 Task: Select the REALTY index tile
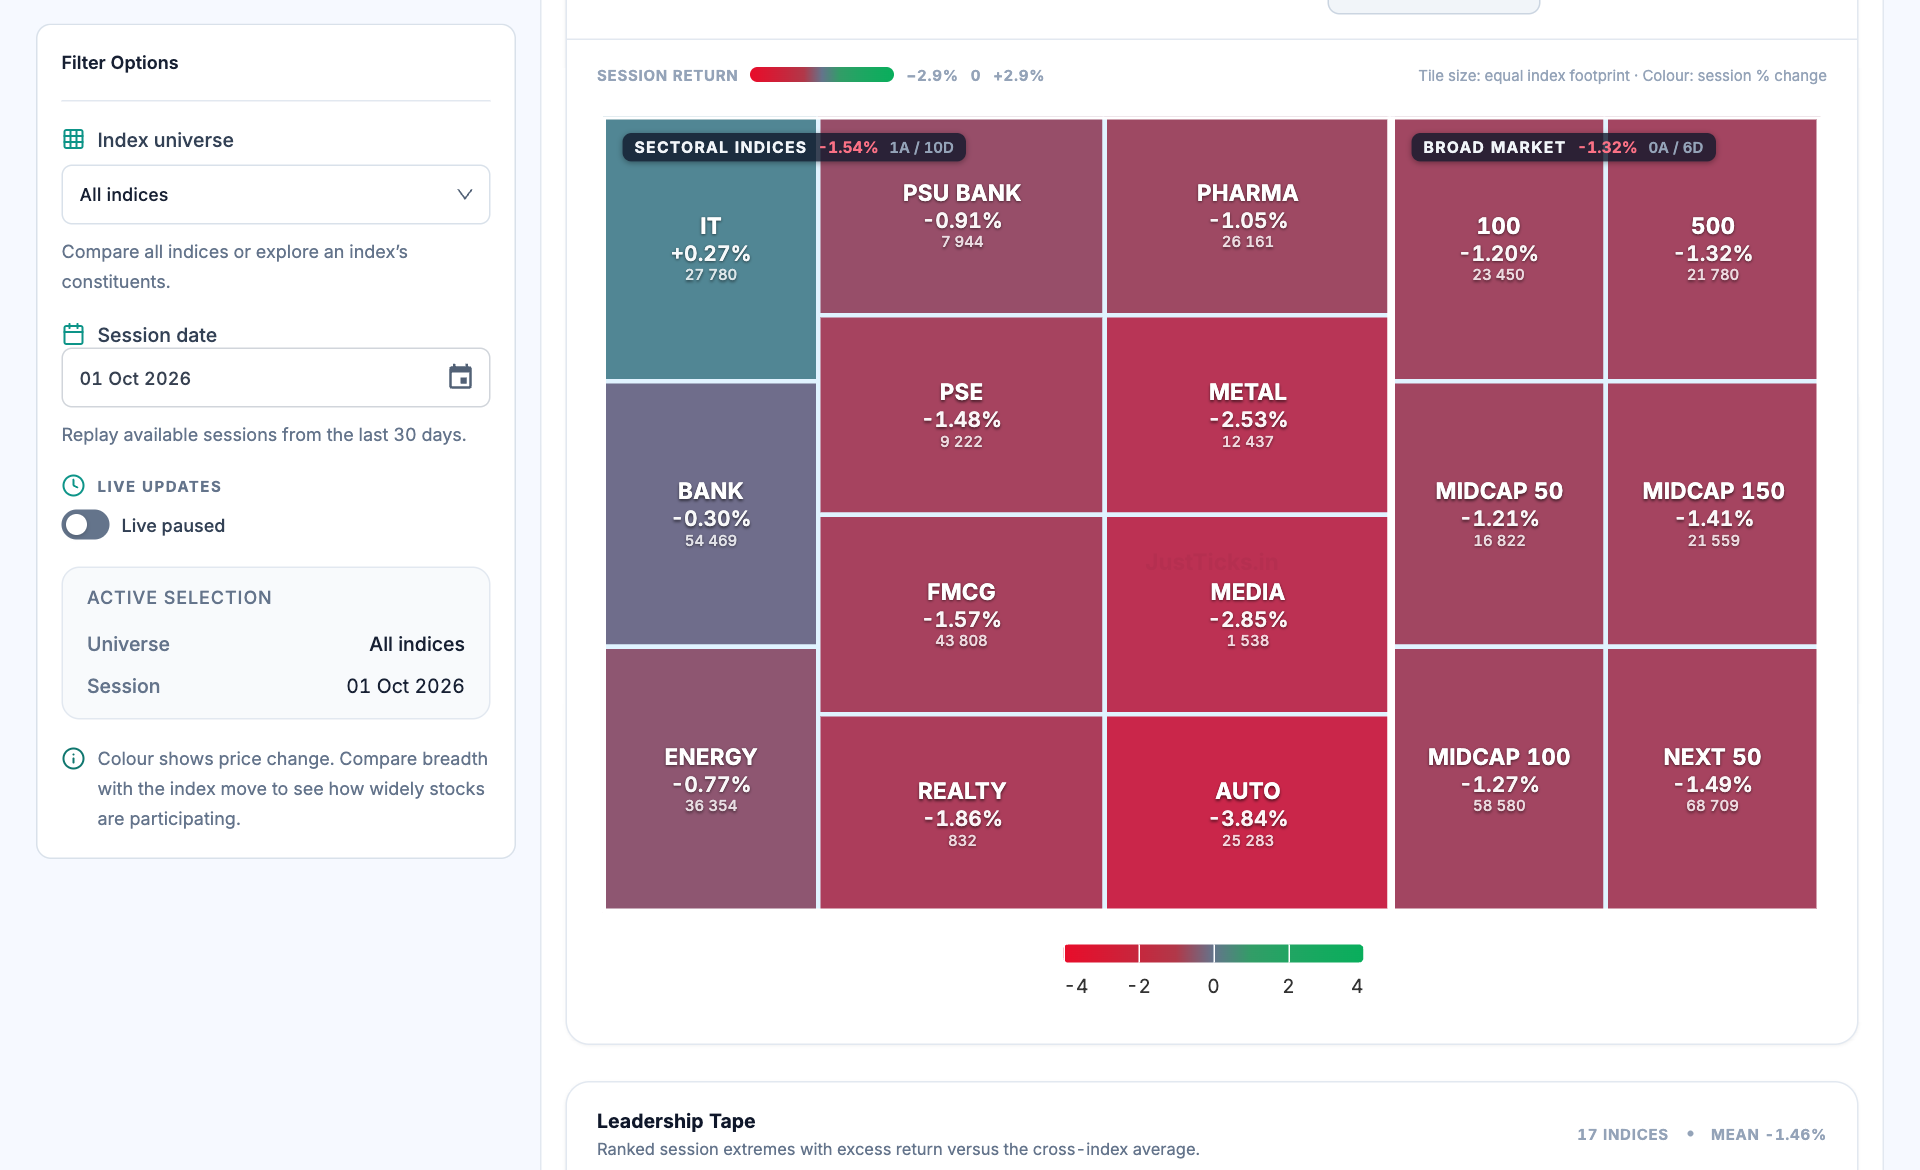point(961,812)
